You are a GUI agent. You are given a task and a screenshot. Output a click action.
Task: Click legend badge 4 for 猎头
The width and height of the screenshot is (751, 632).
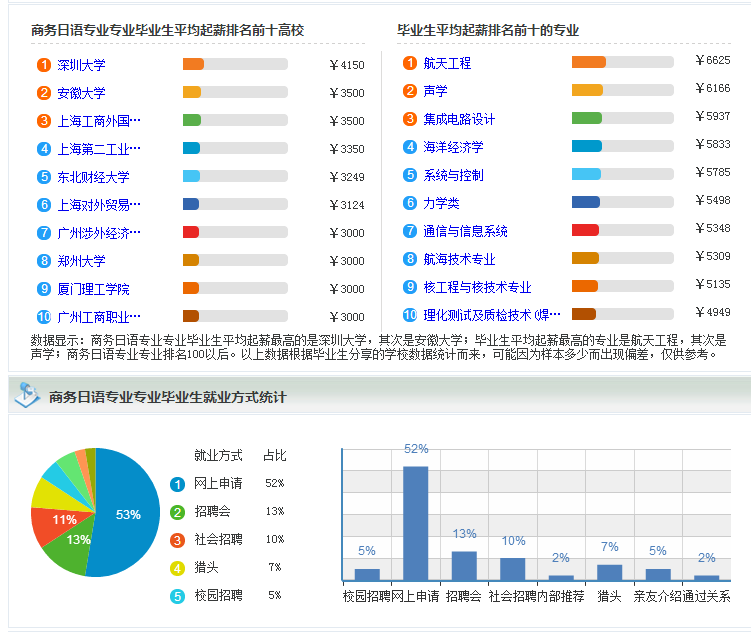pos(177,568)
